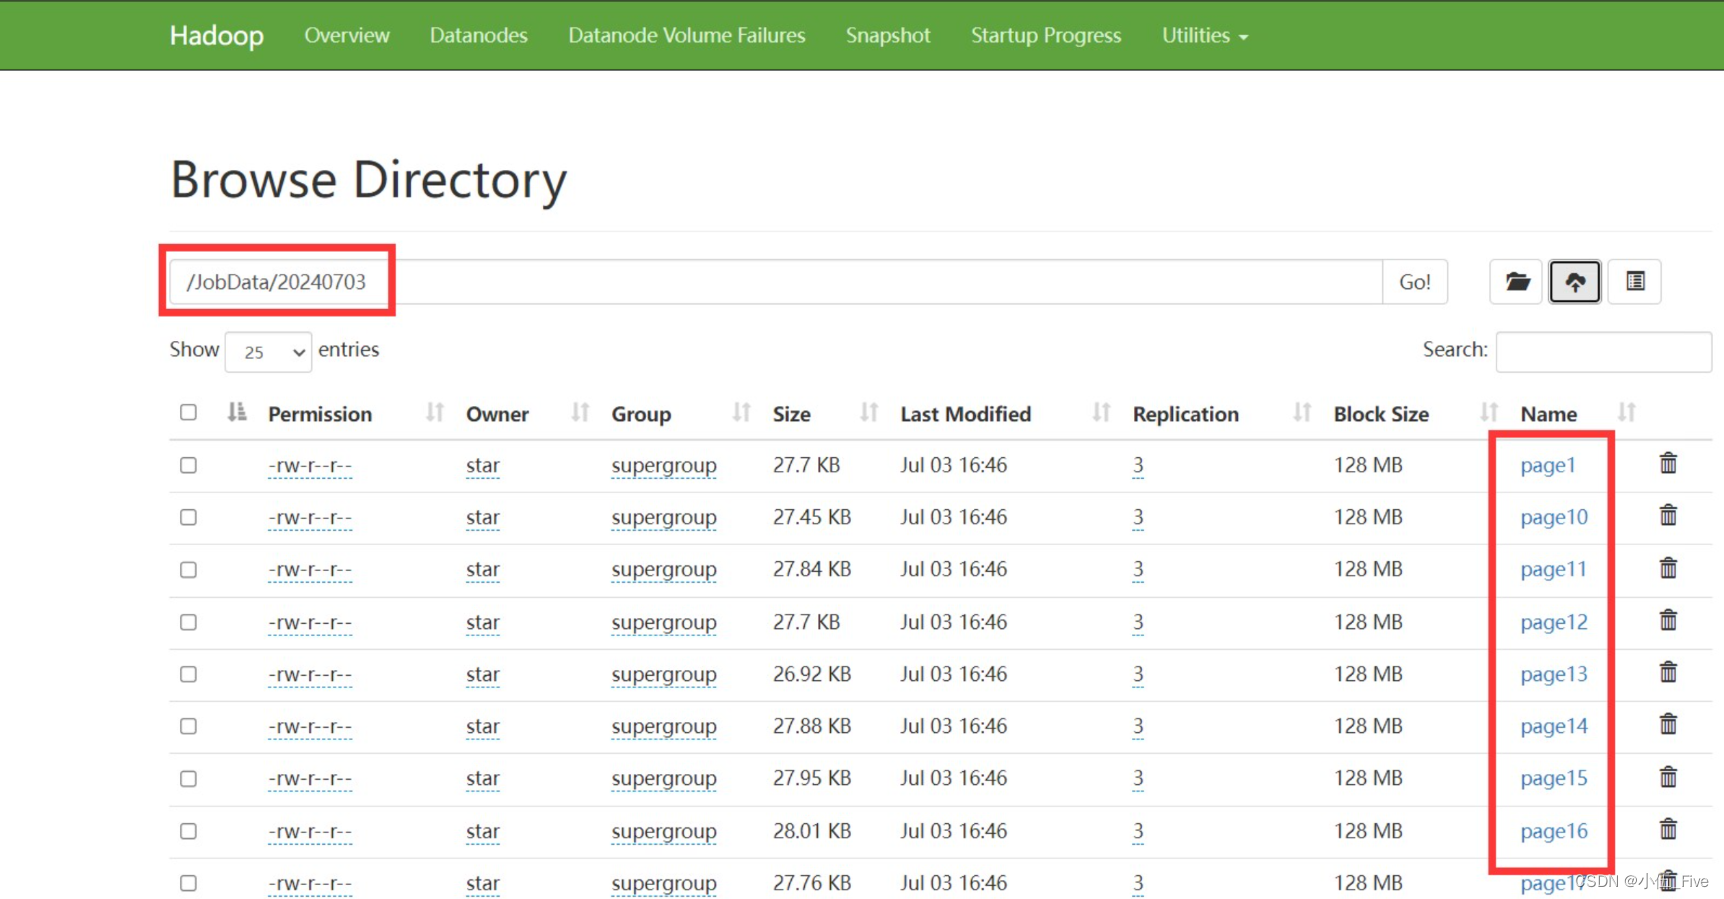
Task: Click the 27.95 KB size cell
Action: [812, 778]
